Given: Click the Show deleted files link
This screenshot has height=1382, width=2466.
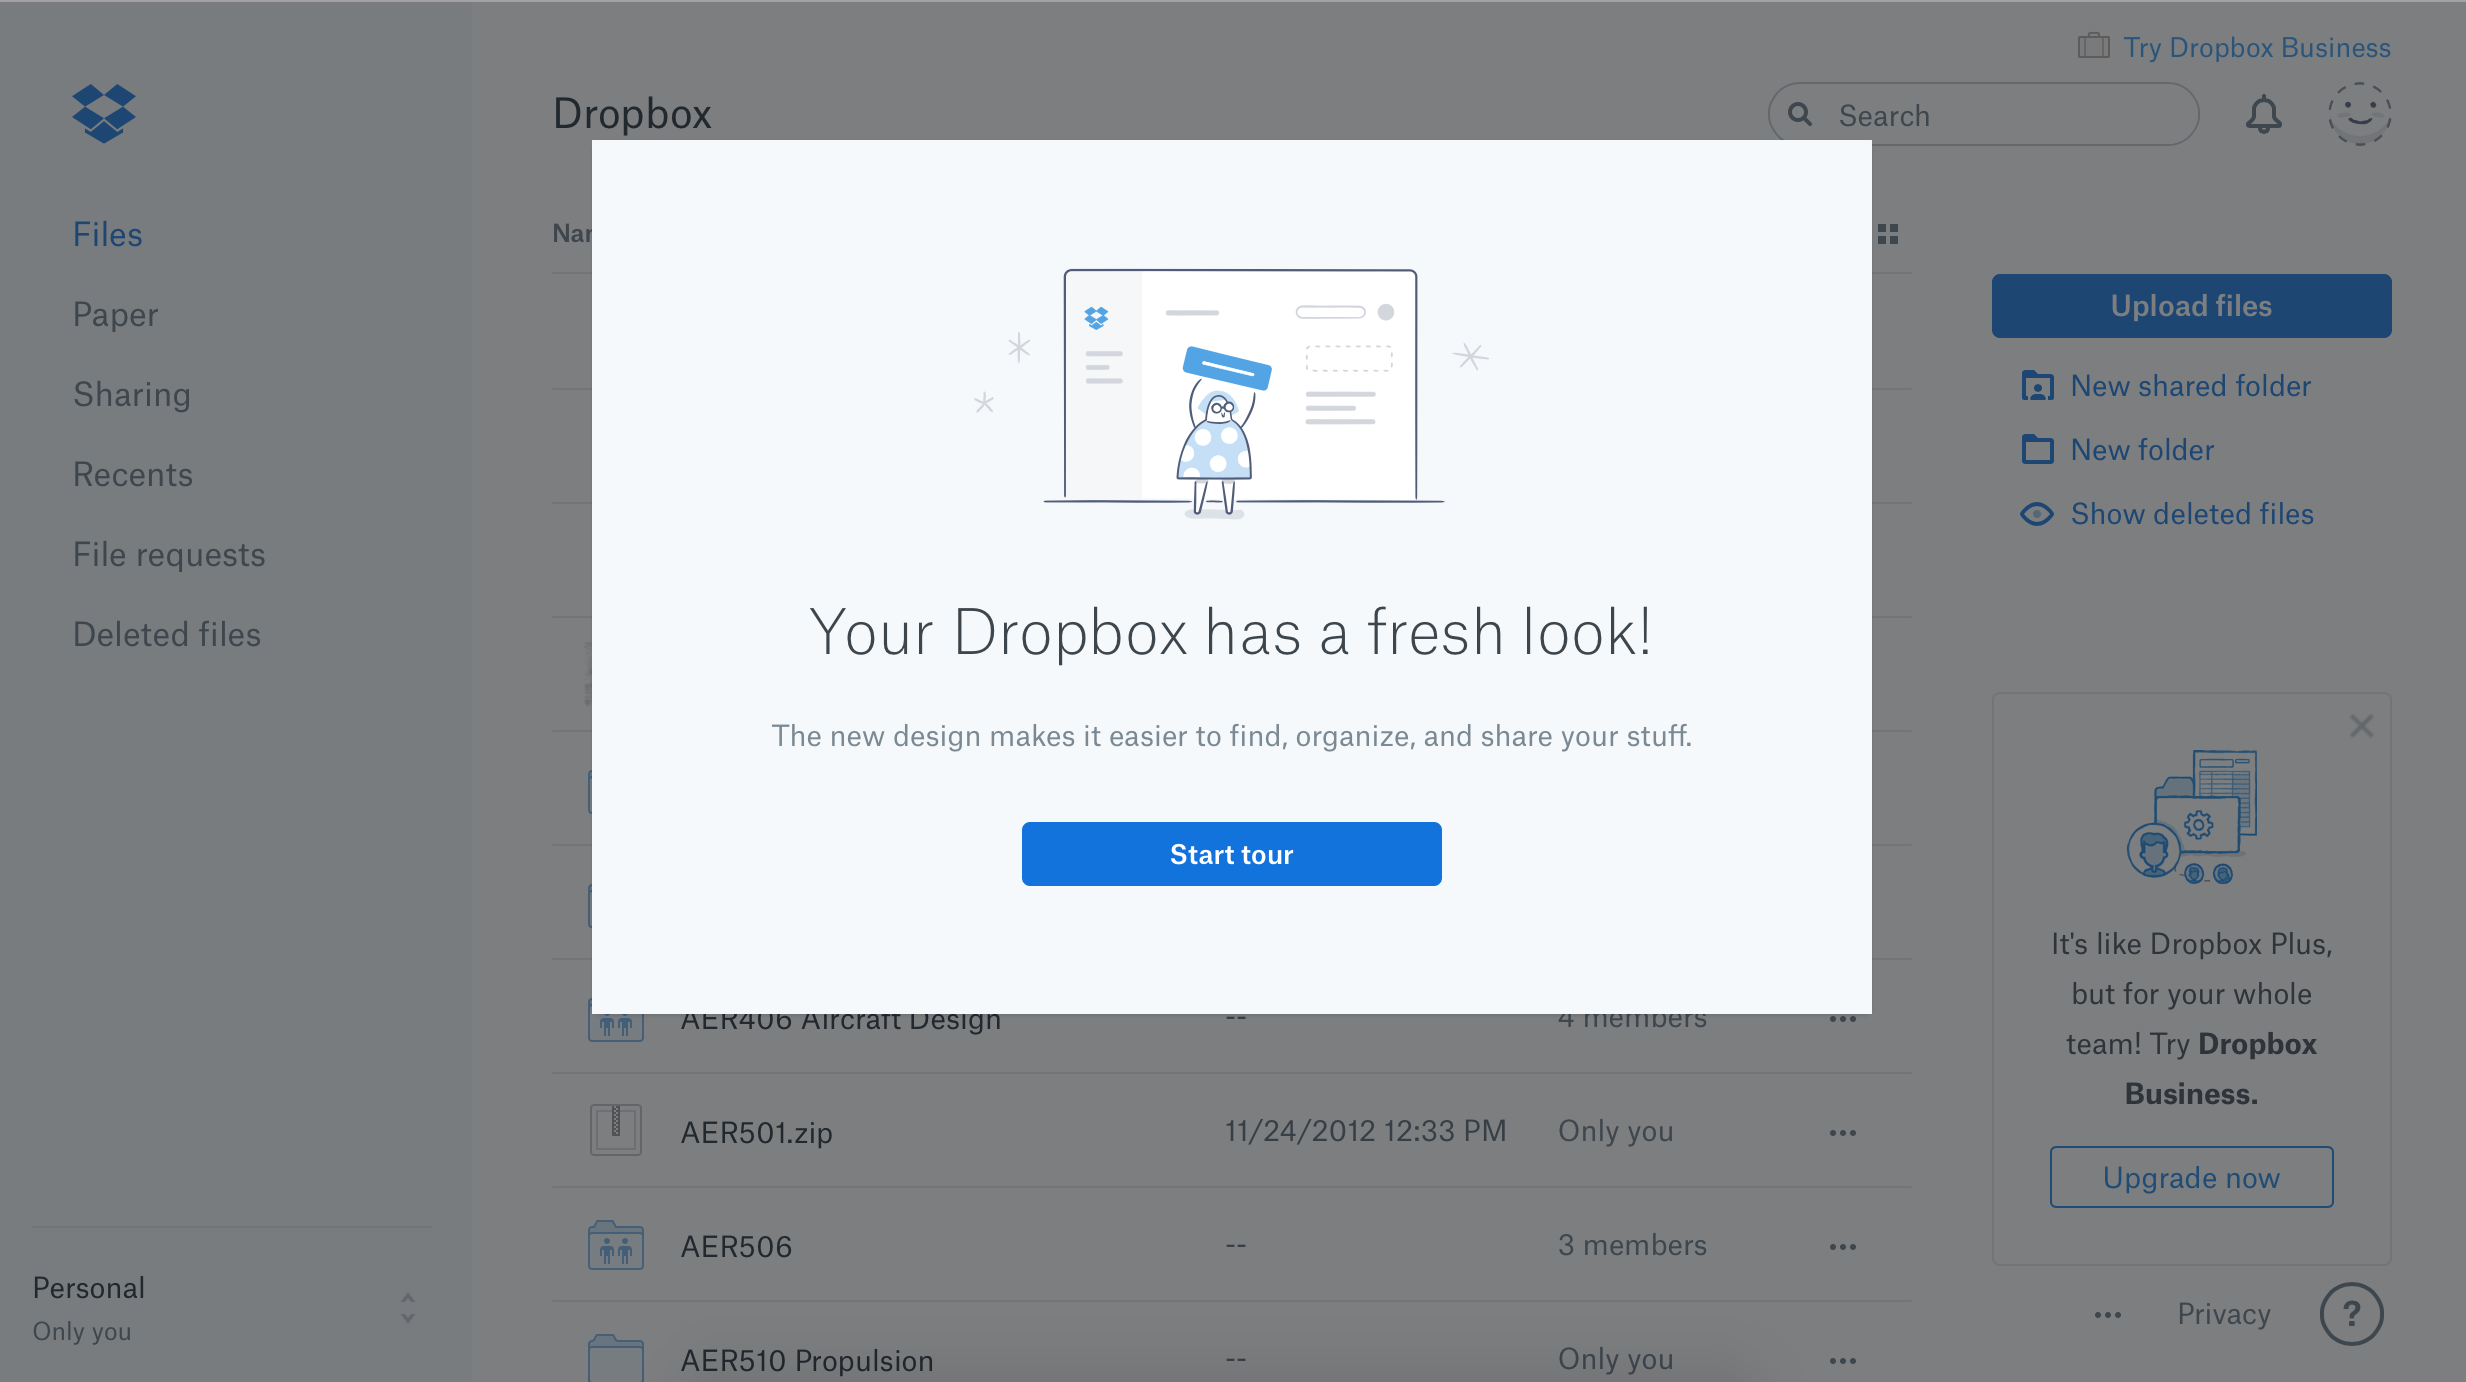Looking at the screenshot, I should (x=2193, y=514).
